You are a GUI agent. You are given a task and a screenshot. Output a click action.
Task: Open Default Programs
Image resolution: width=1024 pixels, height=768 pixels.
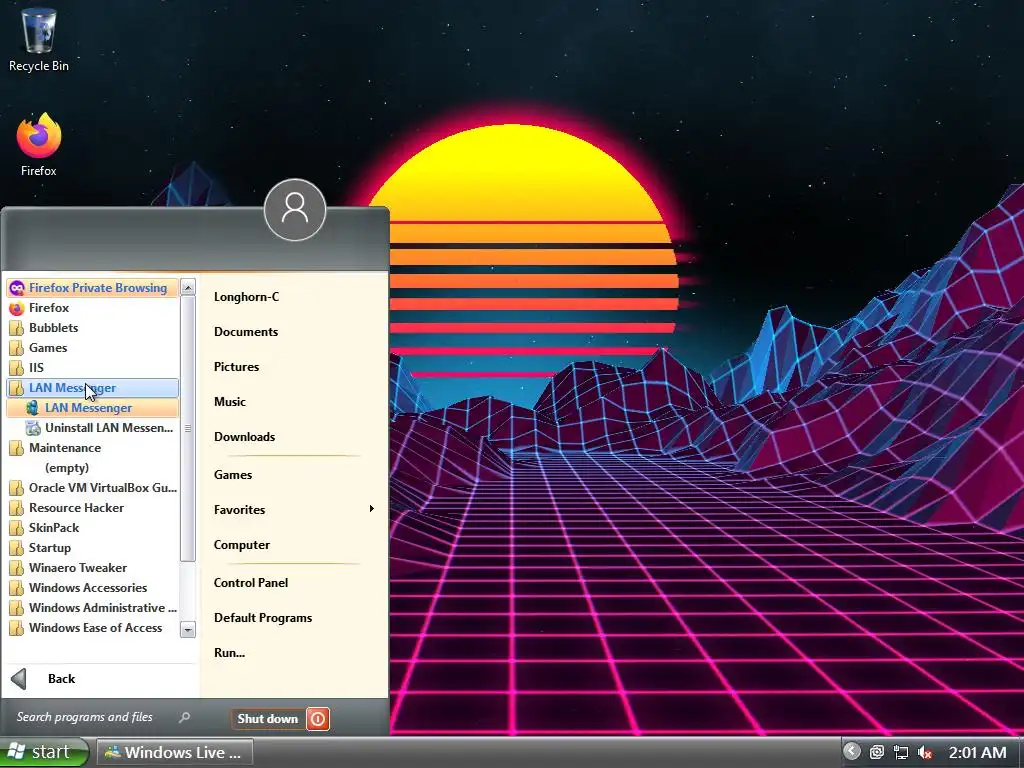263,618
